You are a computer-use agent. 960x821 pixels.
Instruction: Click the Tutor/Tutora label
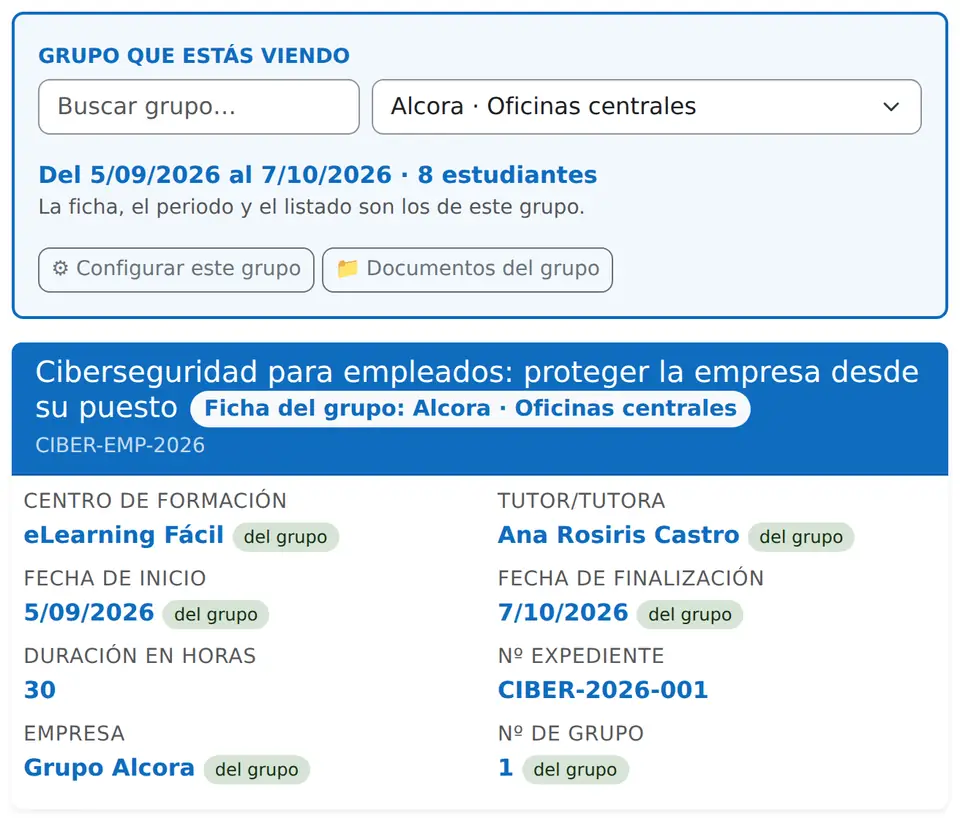coord(581,501)
